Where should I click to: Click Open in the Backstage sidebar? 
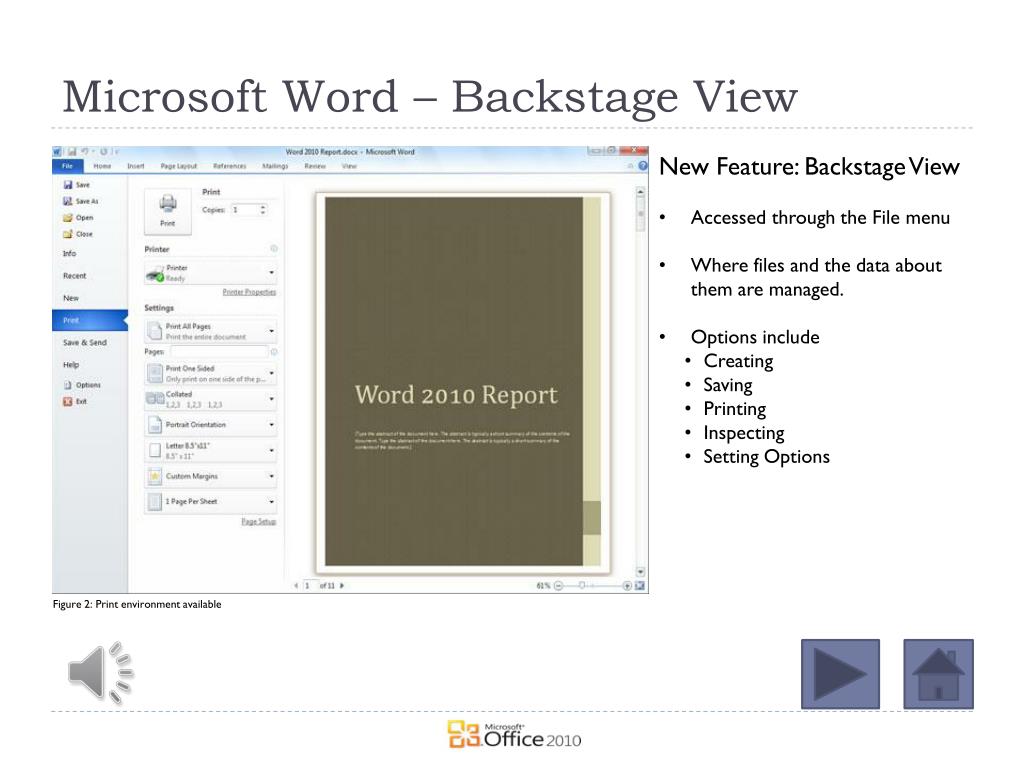(78, 217)
